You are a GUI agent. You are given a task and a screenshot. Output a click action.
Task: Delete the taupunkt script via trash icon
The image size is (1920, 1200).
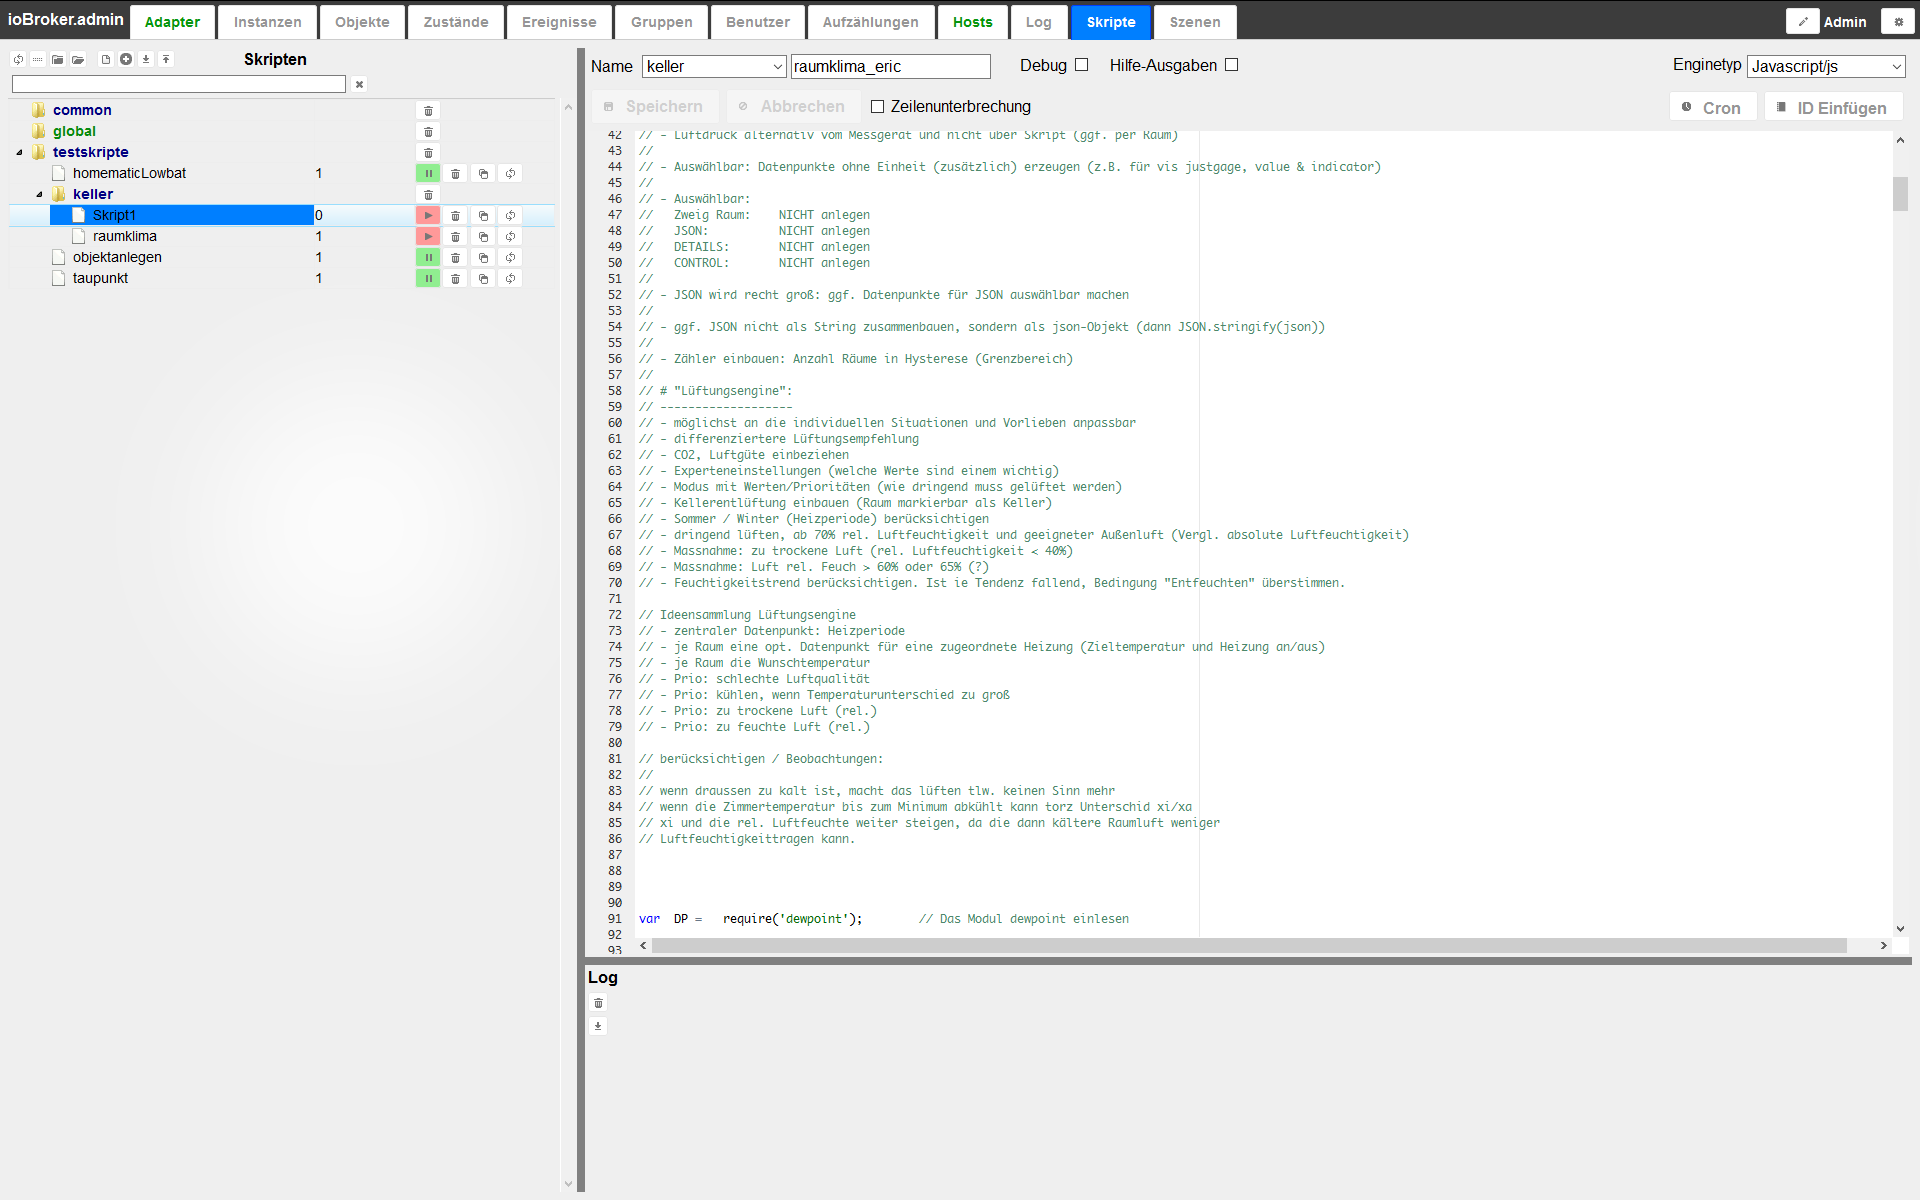point(455,278)
